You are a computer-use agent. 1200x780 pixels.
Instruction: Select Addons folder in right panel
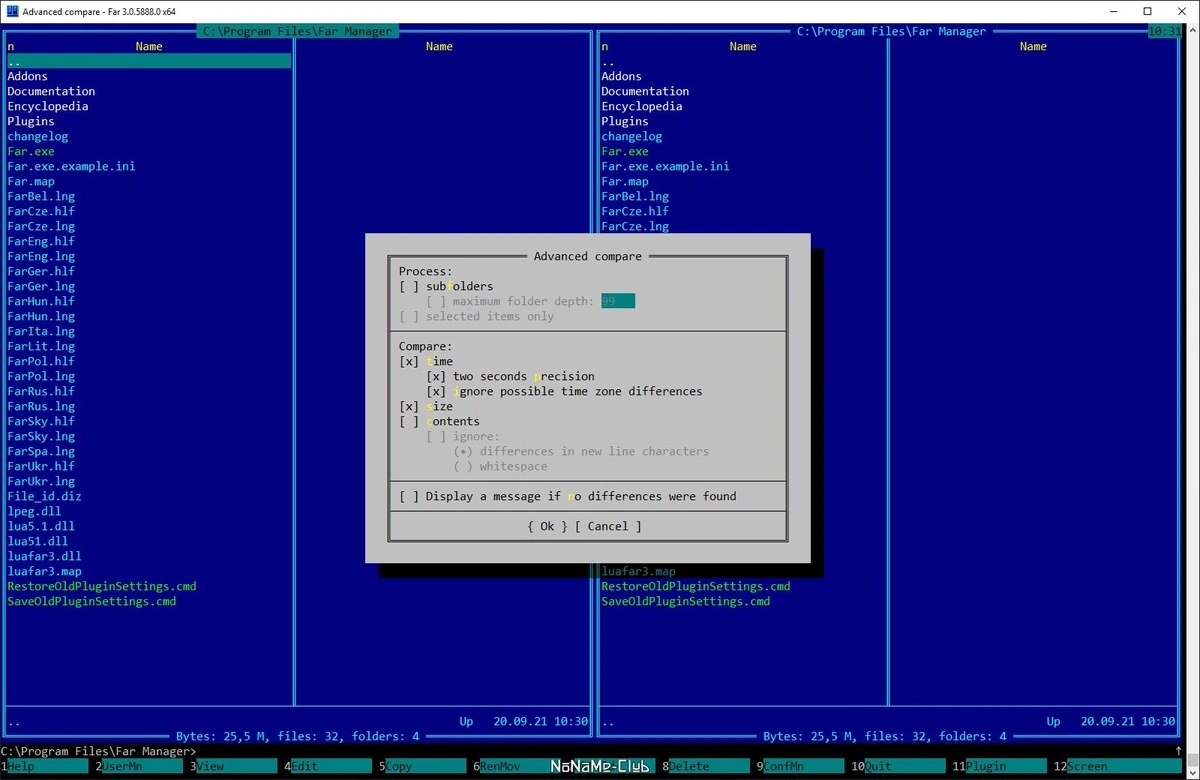point(622,76)
